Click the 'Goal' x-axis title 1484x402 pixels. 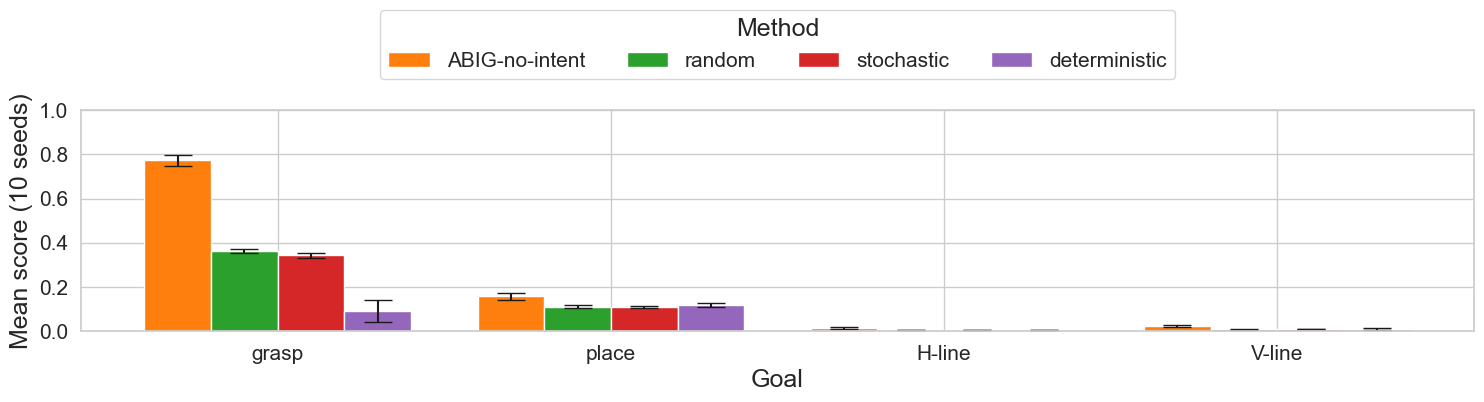coord(777,380)
